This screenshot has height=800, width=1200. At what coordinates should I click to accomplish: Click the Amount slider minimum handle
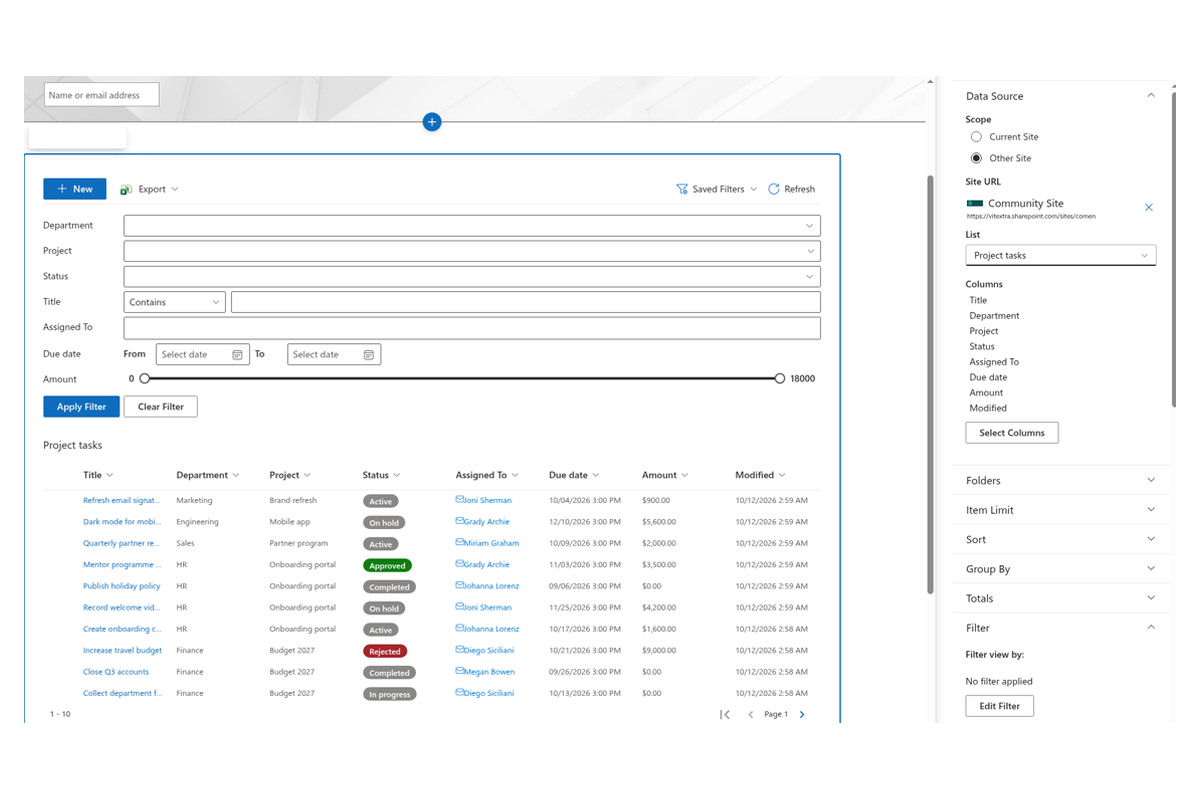point(145,379)
